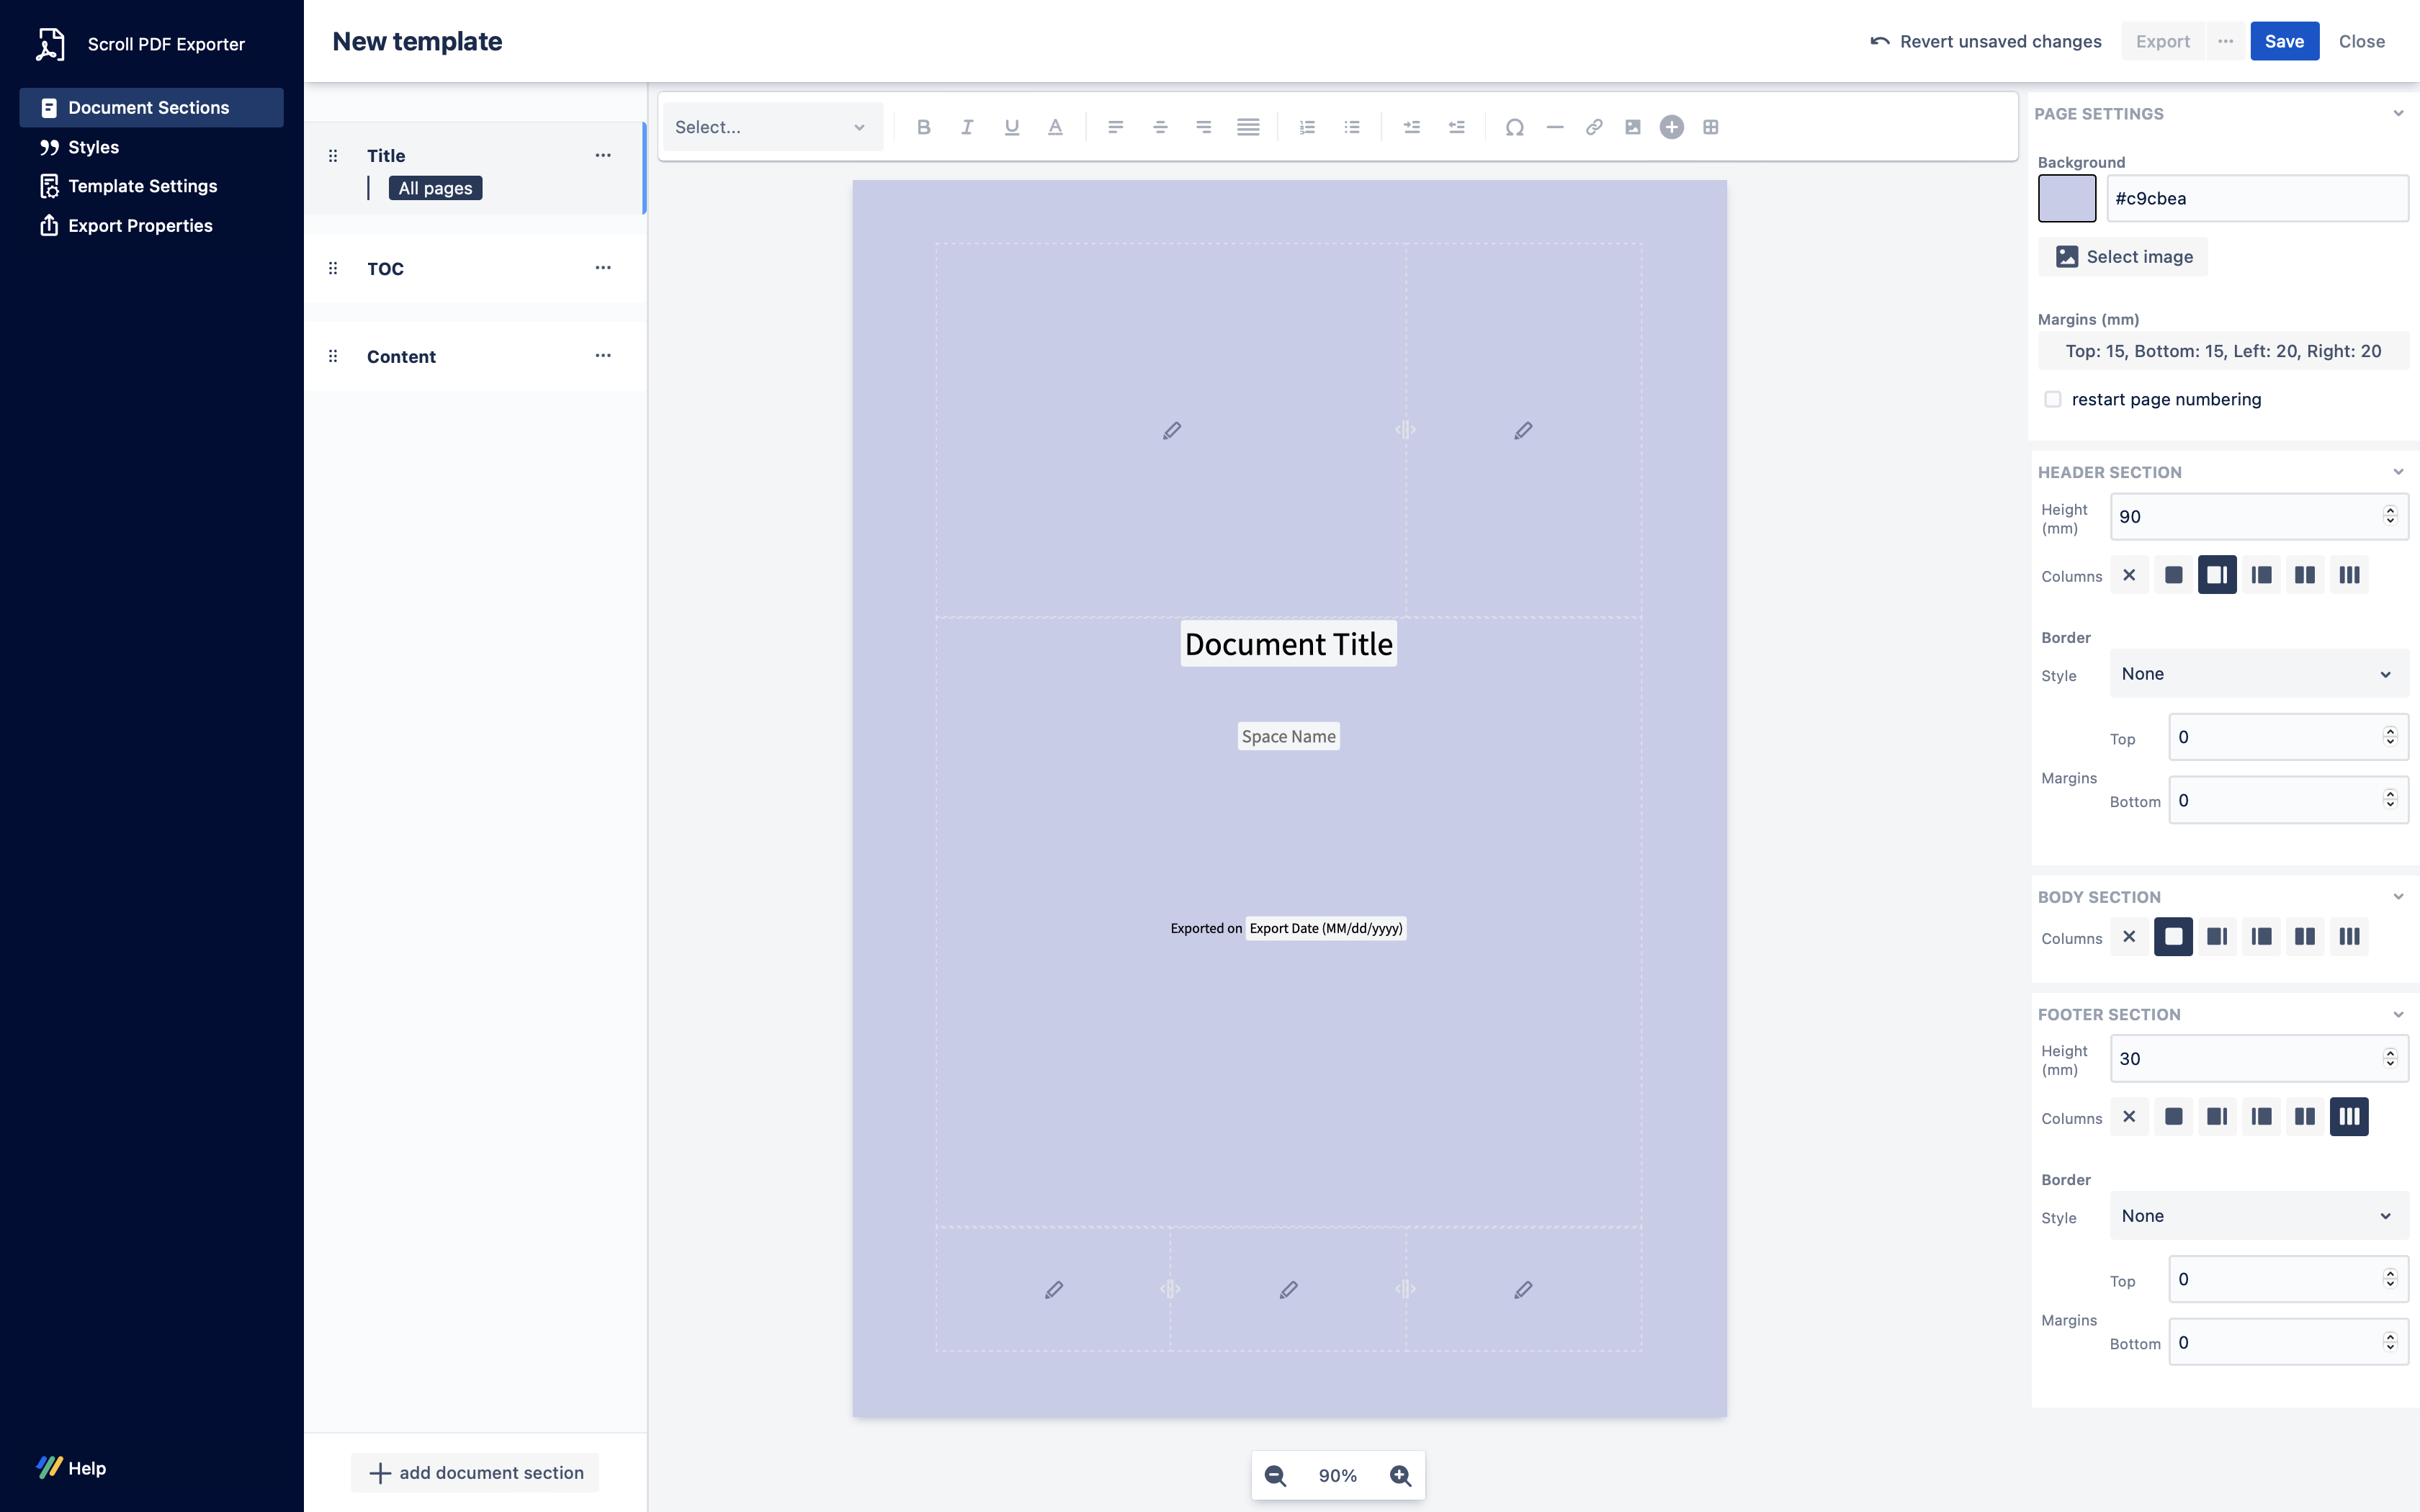This screenshot has width=2420, height=1512.
Task: Zoom in on the page preview
Action: pos(1400,1475)
